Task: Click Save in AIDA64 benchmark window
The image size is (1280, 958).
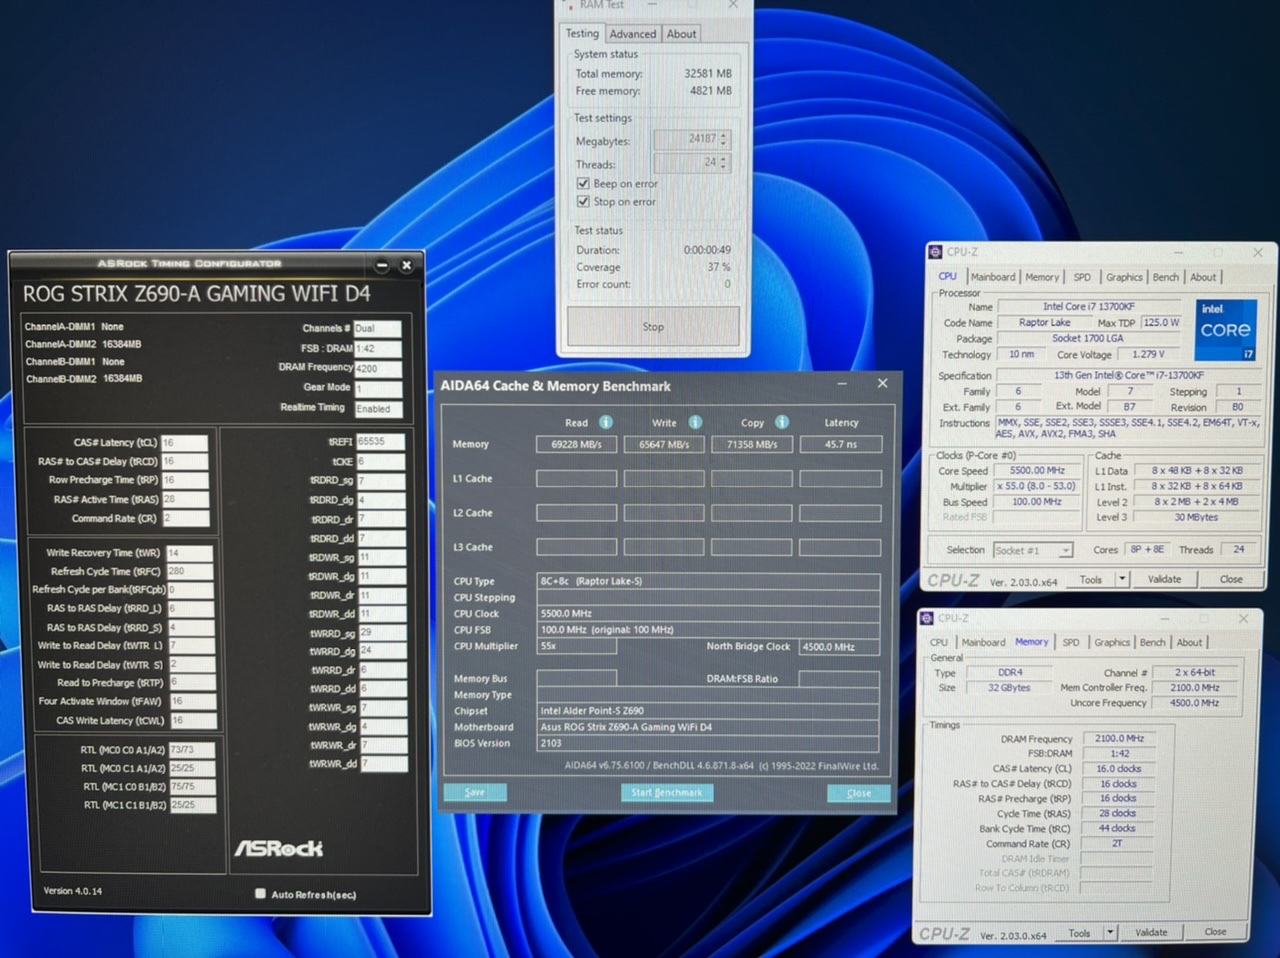Action: pos(475,792)
